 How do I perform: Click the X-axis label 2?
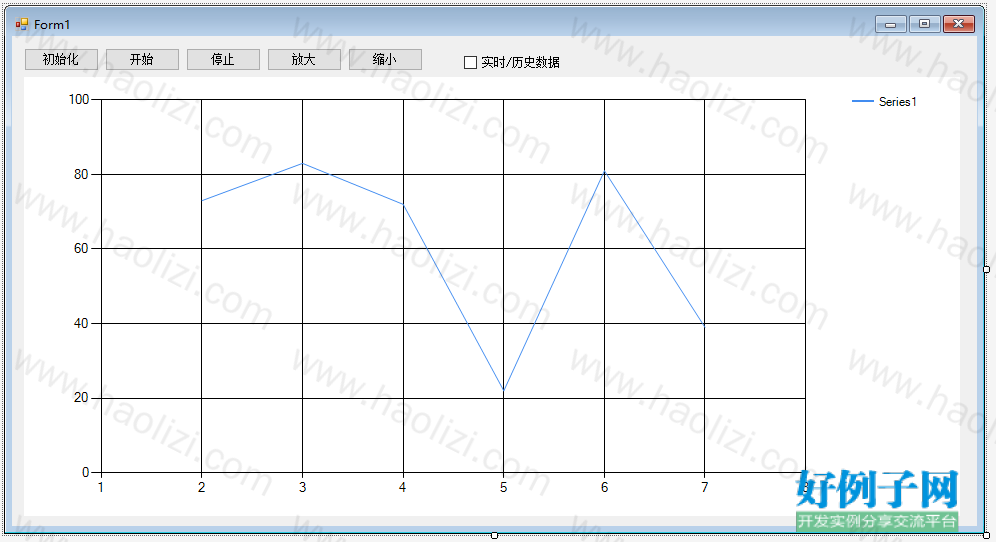(201, 487)
